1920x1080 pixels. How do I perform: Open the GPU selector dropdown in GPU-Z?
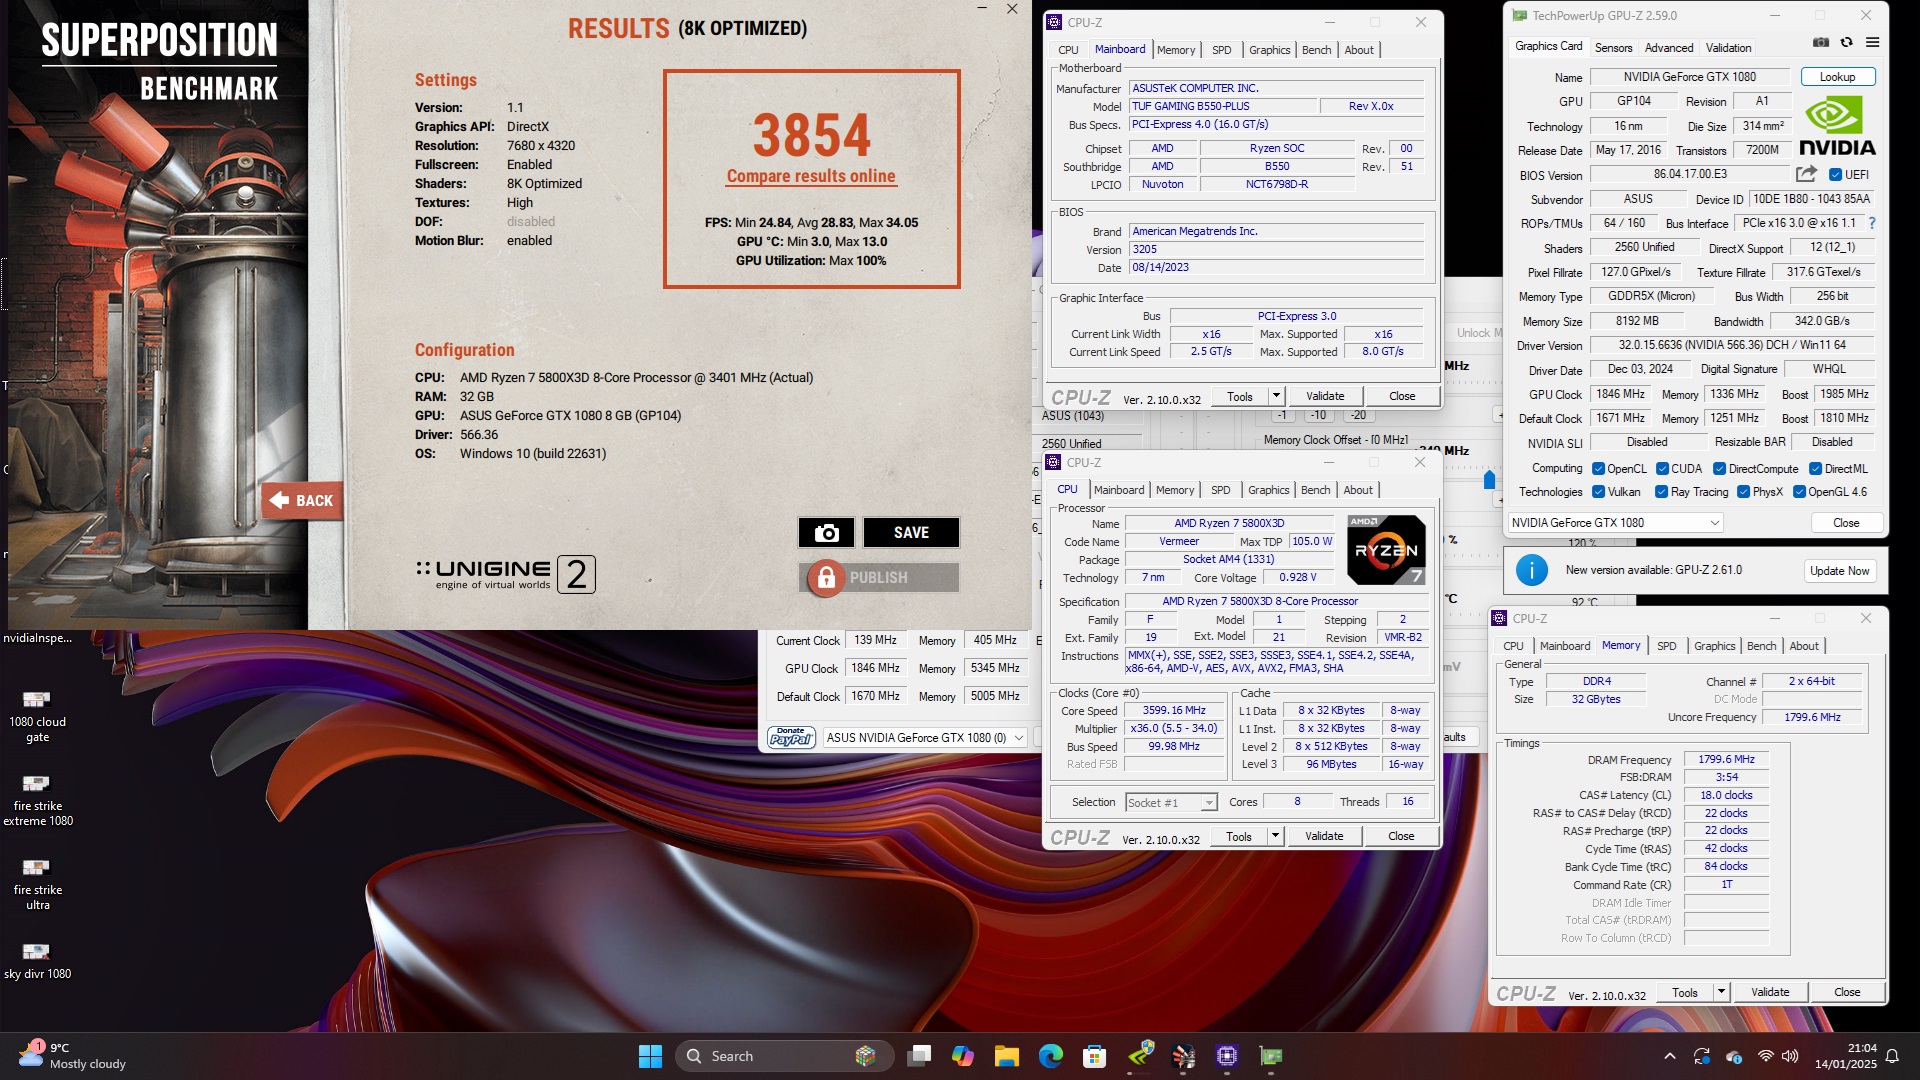[1615, 522]
